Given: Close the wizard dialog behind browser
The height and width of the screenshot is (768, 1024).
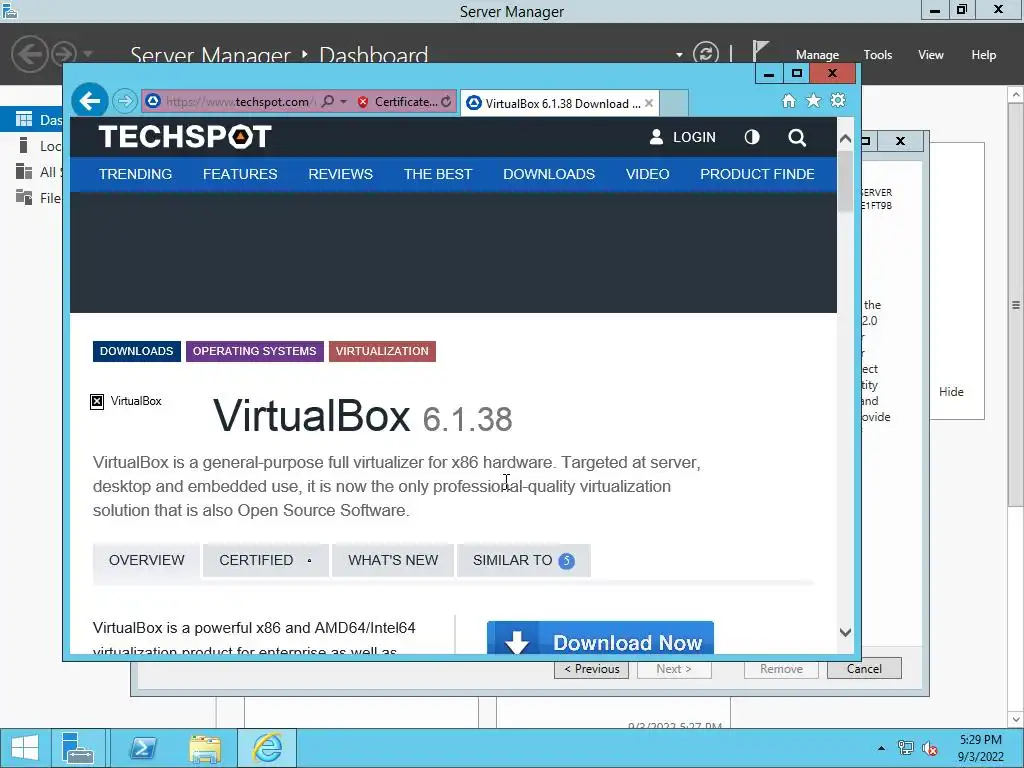Looking at the screenshot, I should click(x=901, y=140).
